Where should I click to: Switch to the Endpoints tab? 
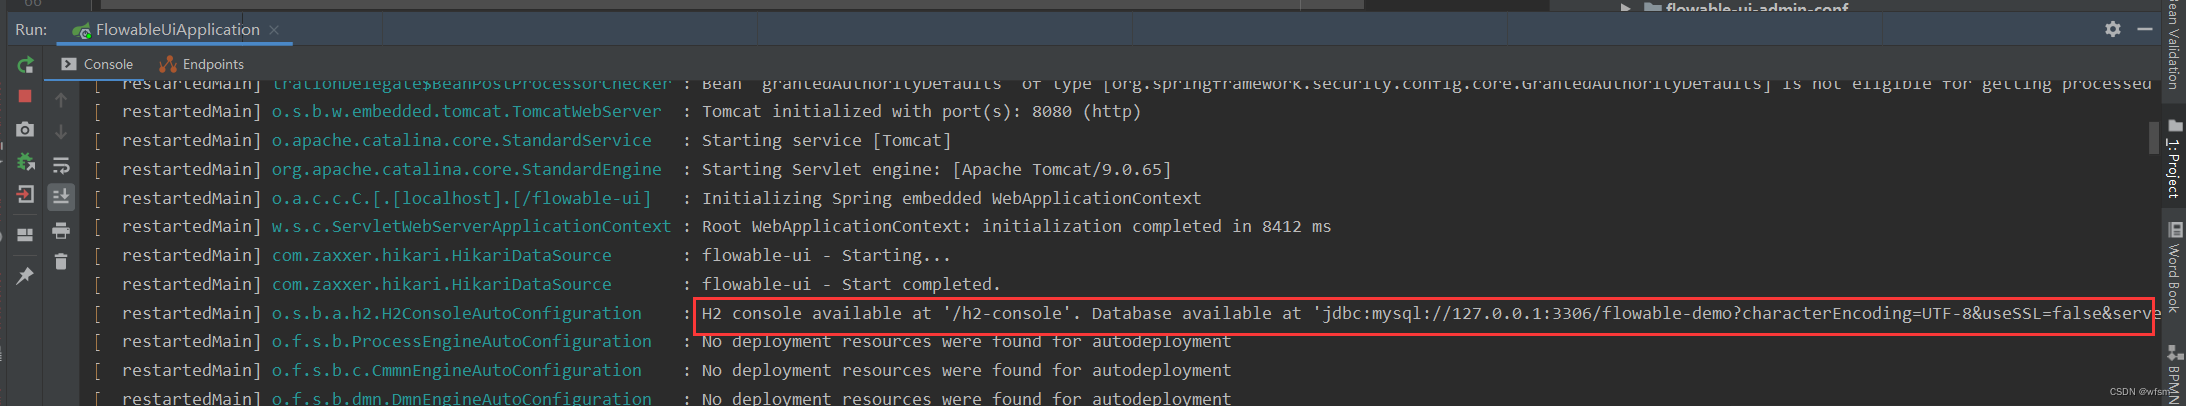pos(202,64)
